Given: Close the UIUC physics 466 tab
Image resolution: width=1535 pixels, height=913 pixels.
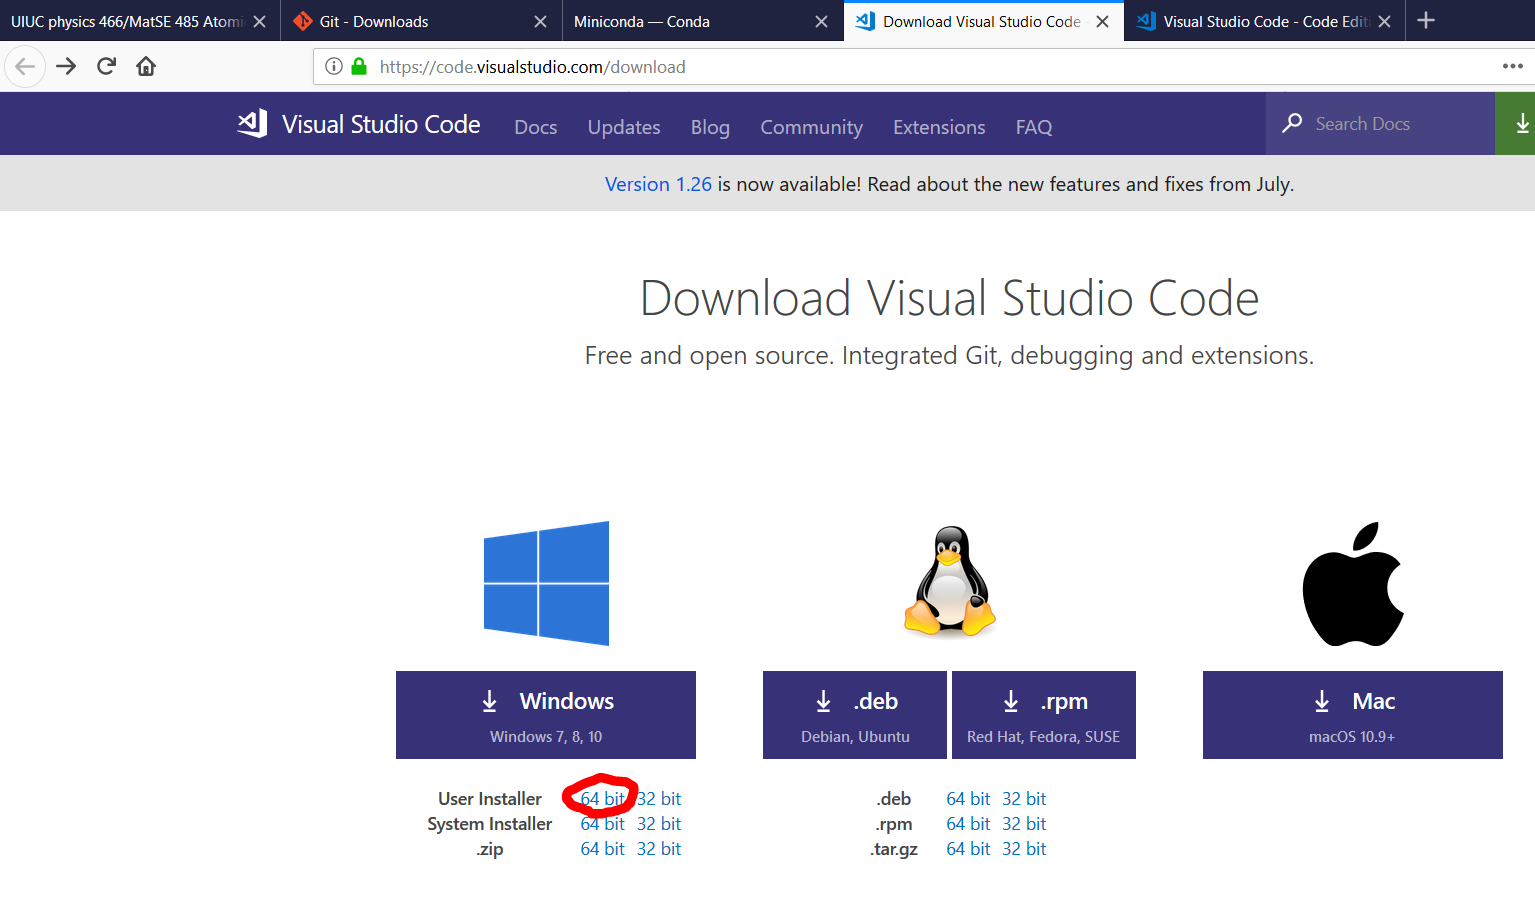Looking at the screenshot, I should point(260,21).
